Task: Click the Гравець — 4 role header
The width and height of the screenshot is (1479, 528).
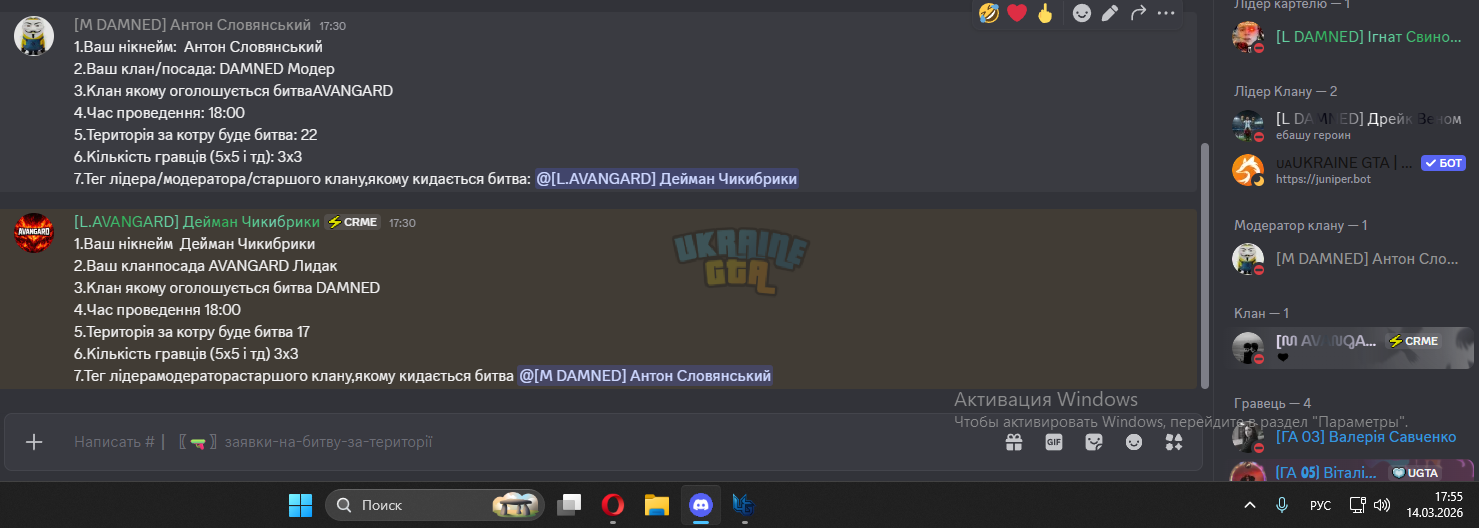Action: tap(1273, 403)
